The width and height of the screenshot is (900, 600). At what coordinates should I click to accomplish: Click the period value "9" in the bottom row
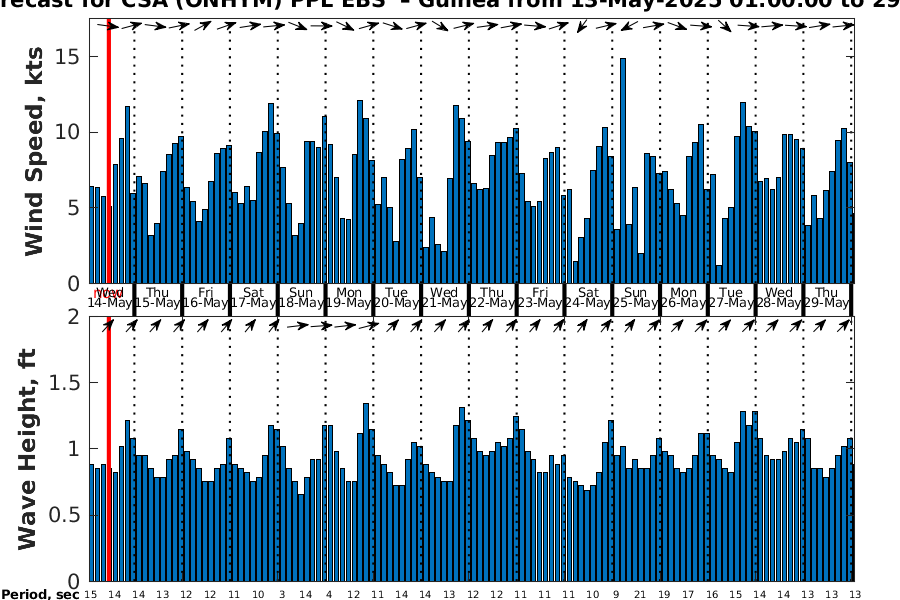pyautogui.click(x=616, y=595)
